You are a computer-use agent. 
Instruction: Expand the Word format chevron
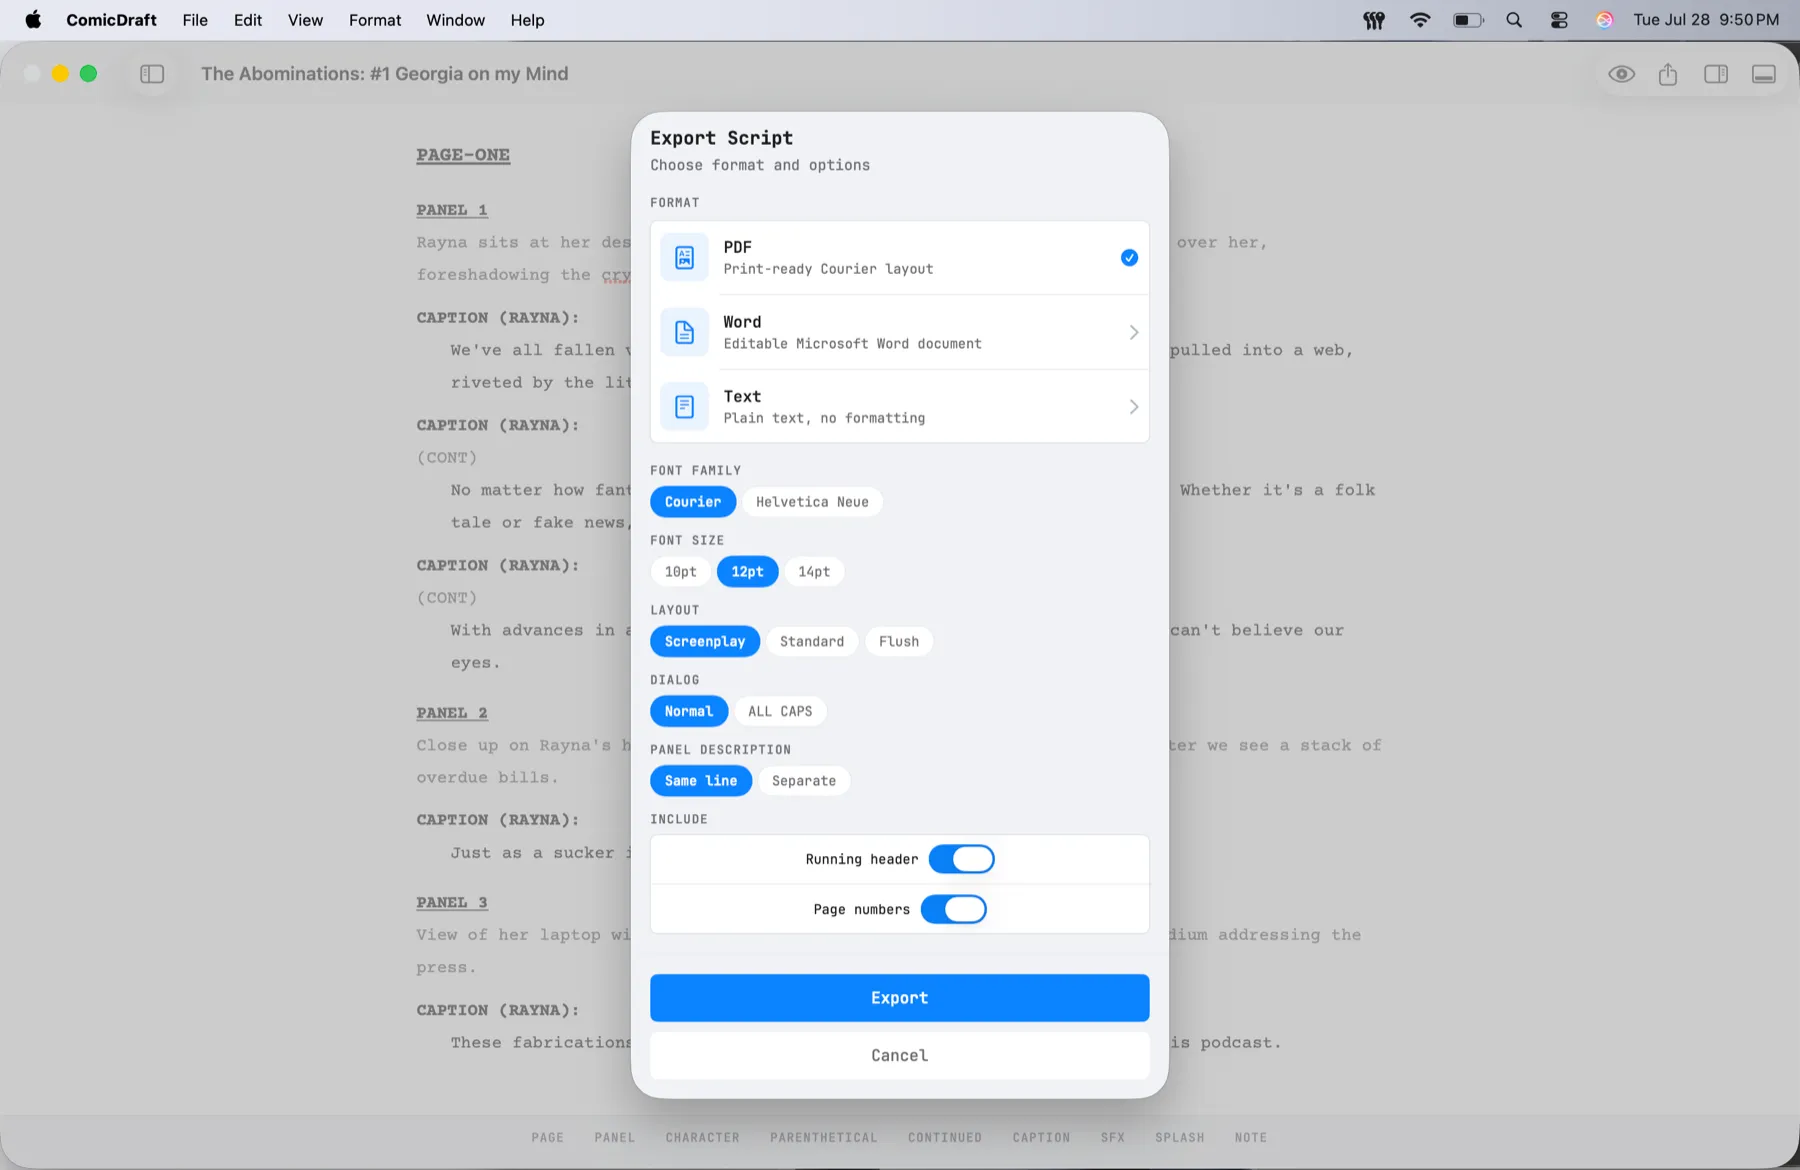(x=1133, y=332)
